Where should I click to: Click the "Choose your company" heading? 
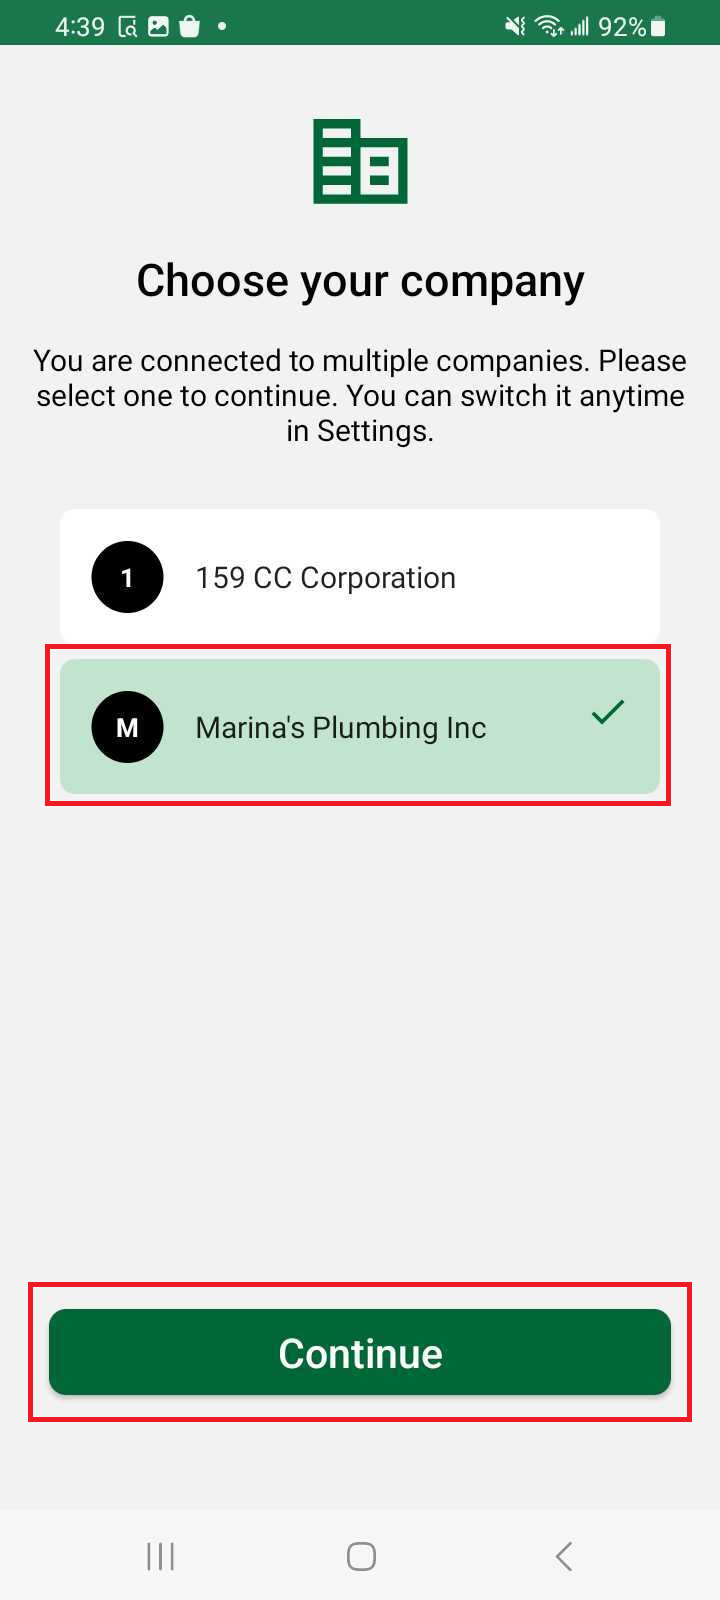[360, 281]
